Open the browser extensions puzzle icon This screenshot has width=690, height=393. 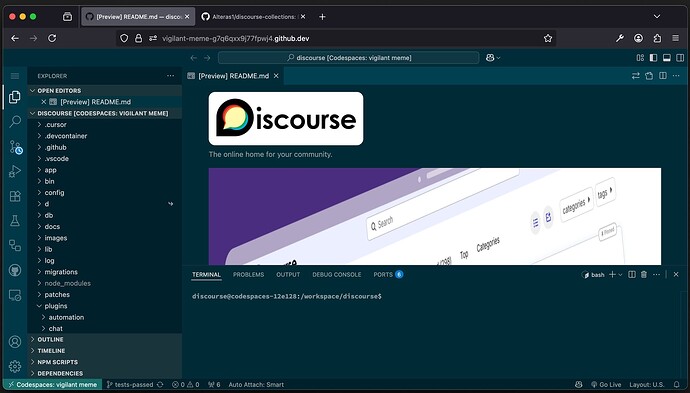(x=657, y=38)
